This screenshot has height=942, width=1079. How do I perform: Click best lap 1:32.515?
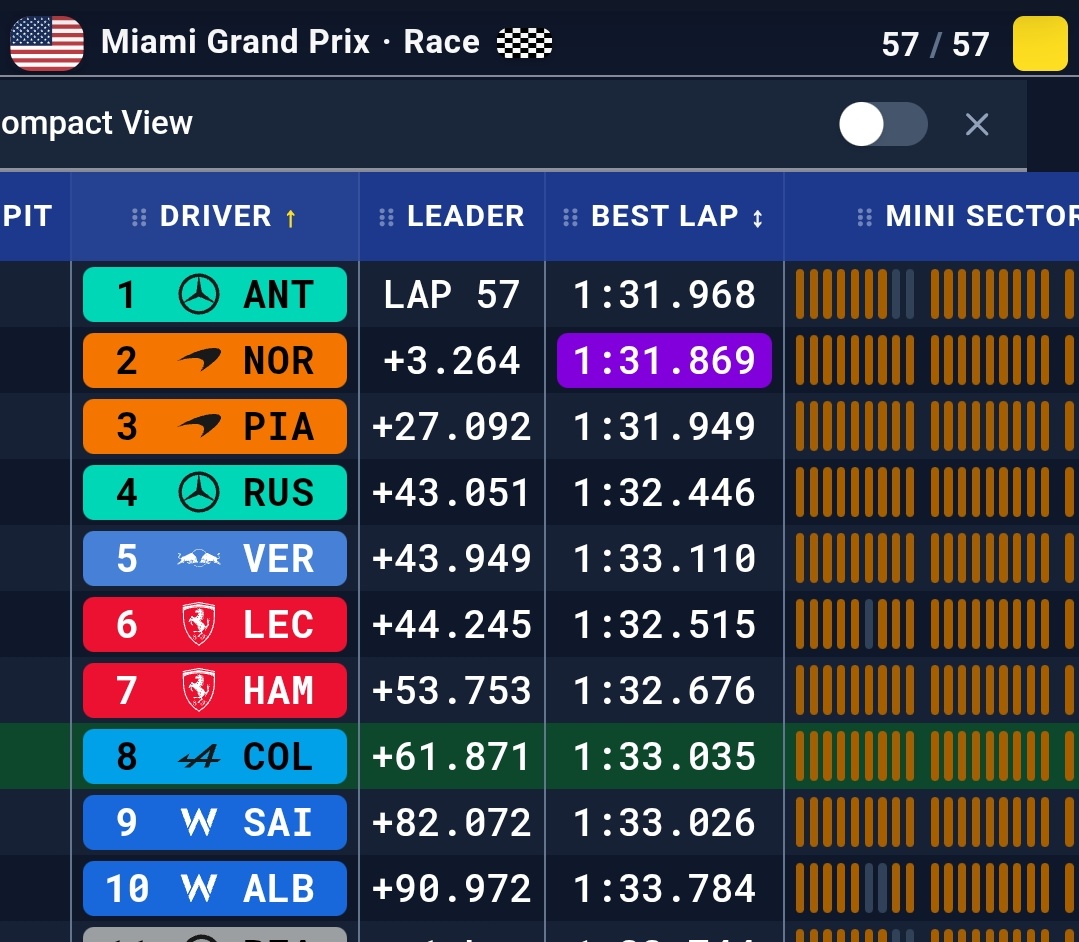664,625
